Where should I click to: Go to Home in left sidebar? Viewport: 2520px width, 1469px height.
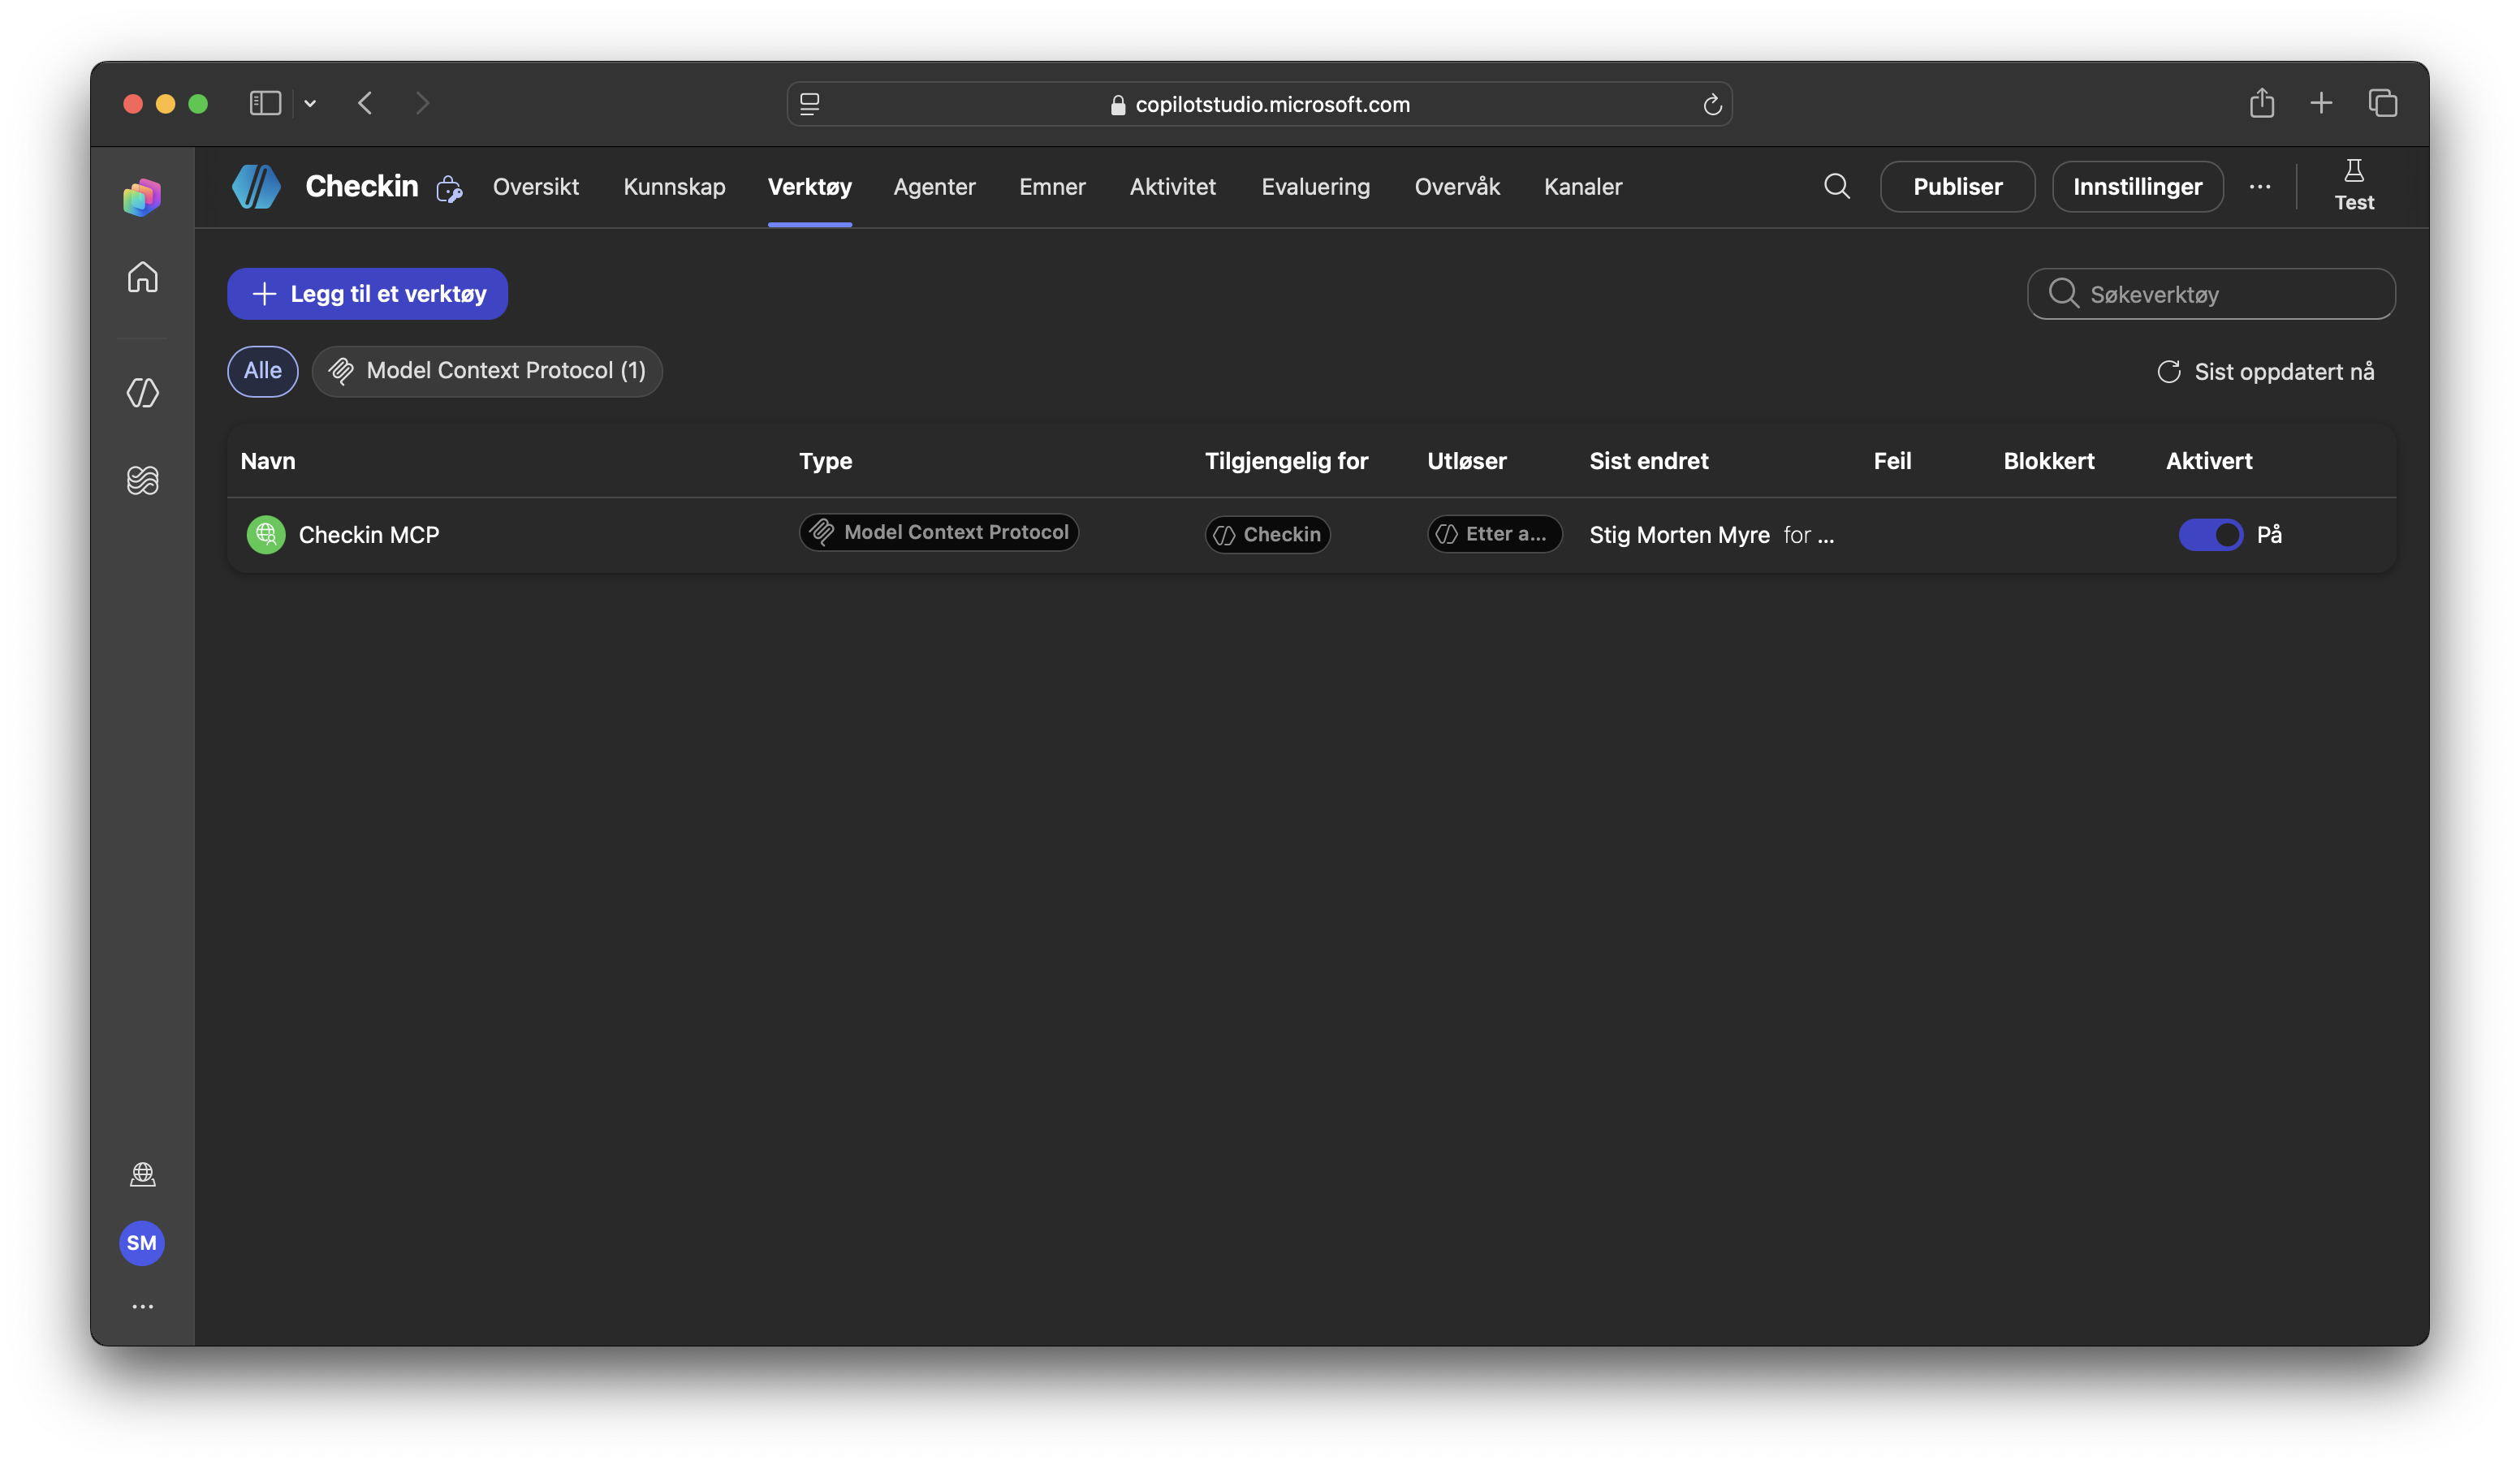coord(142,277)
